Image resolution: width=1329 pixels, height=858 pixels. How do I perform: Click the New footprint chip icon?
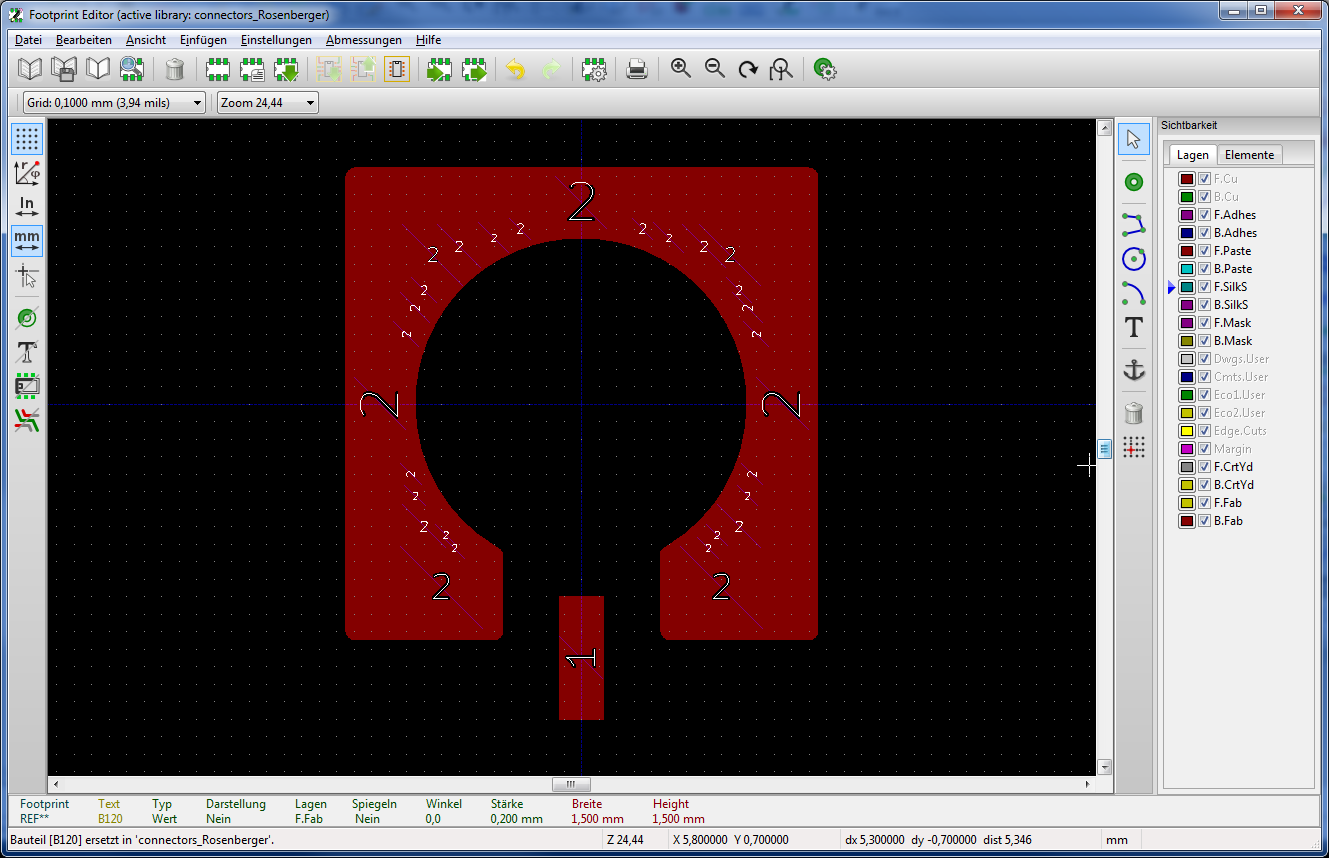point(218,69)
